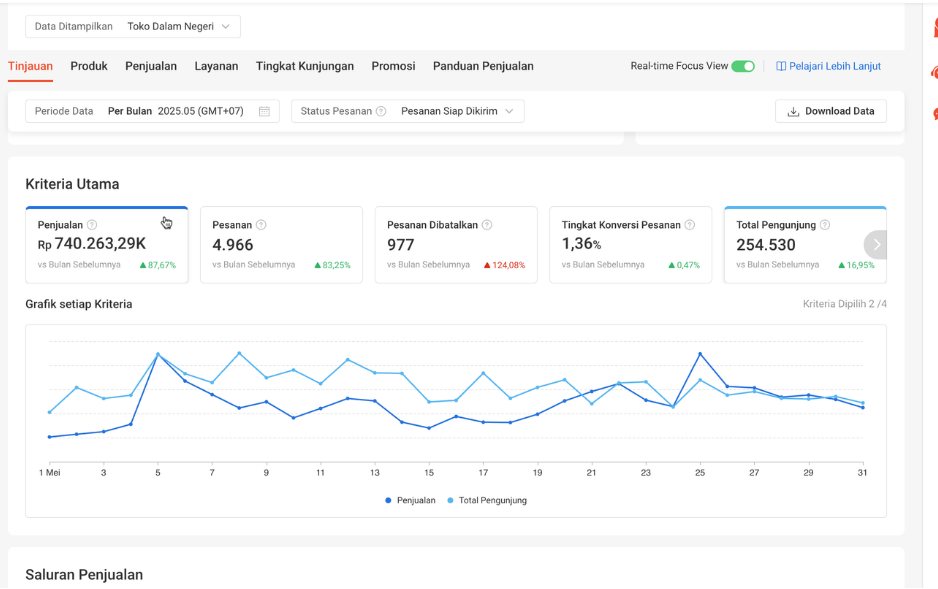The width and height of the screenshot is (938, 589).
Task: Click the help icon beside Tingkat Konversi Pesanan
Action: point(690,225)
